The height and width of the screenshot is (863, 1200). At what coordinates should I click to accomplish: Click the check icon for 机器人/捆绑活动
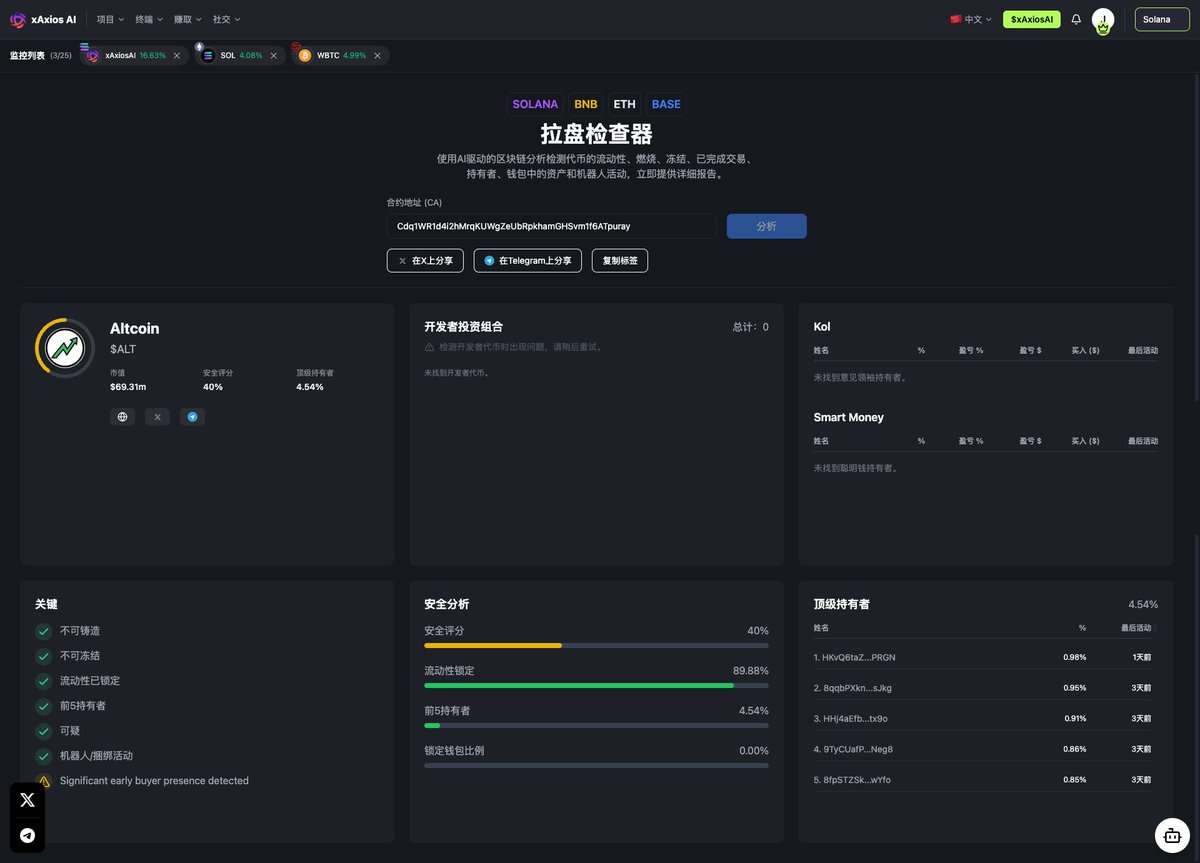44,756
